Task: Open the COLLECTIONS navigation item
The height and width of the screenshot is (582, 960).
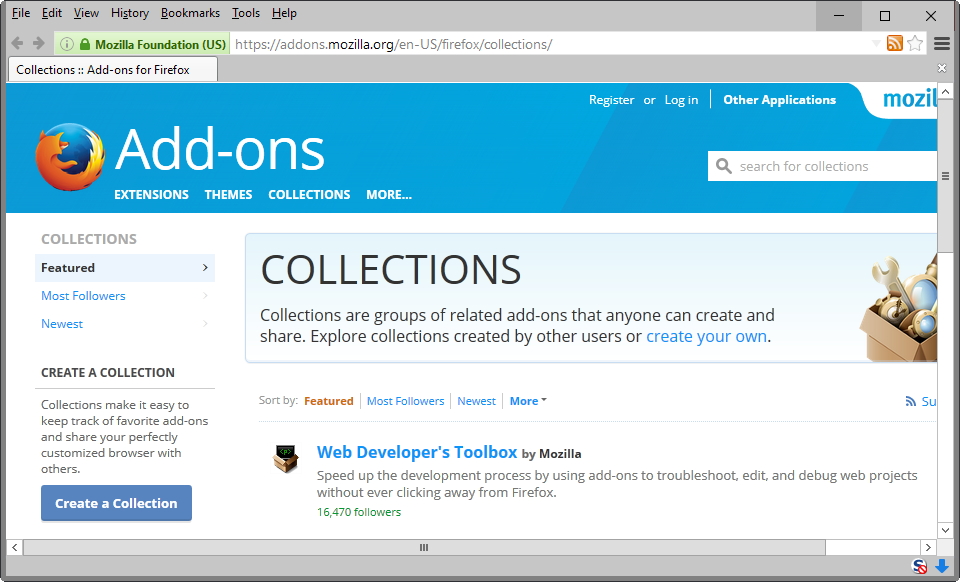Action: tap(309, 195)
